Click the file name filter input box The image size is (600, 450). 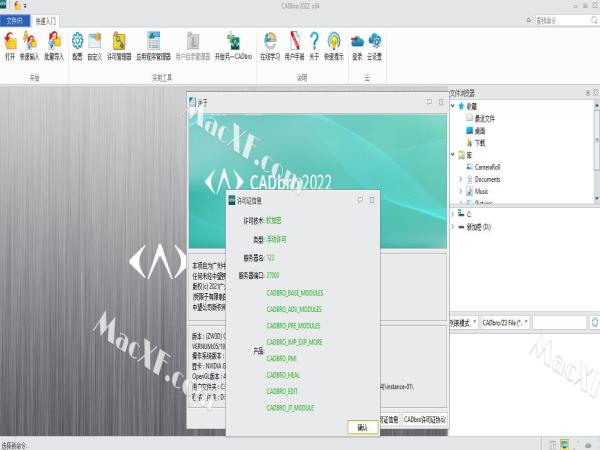[x=559, y=323]
